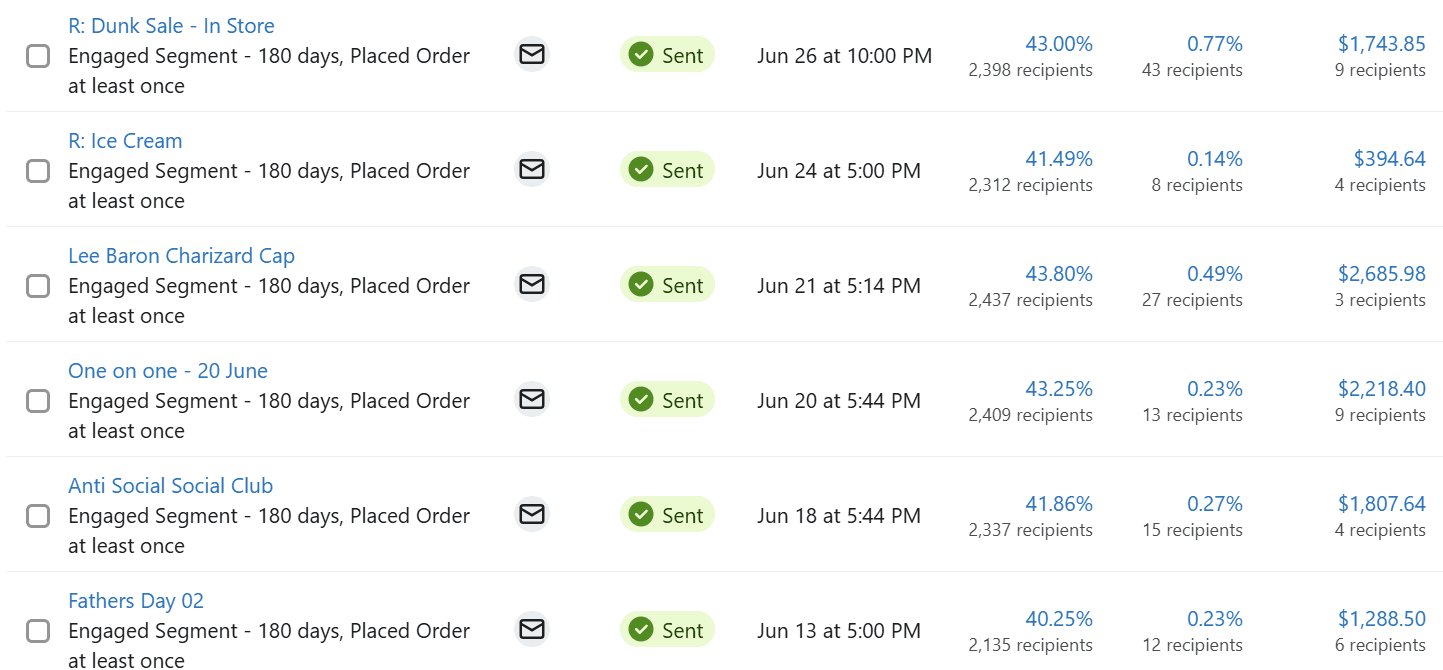Screen dimensions: 1443x670
Task: Click the $2,685.98 revenue for Lee Baron Charizard Cap
Action: pos(1381,273)
